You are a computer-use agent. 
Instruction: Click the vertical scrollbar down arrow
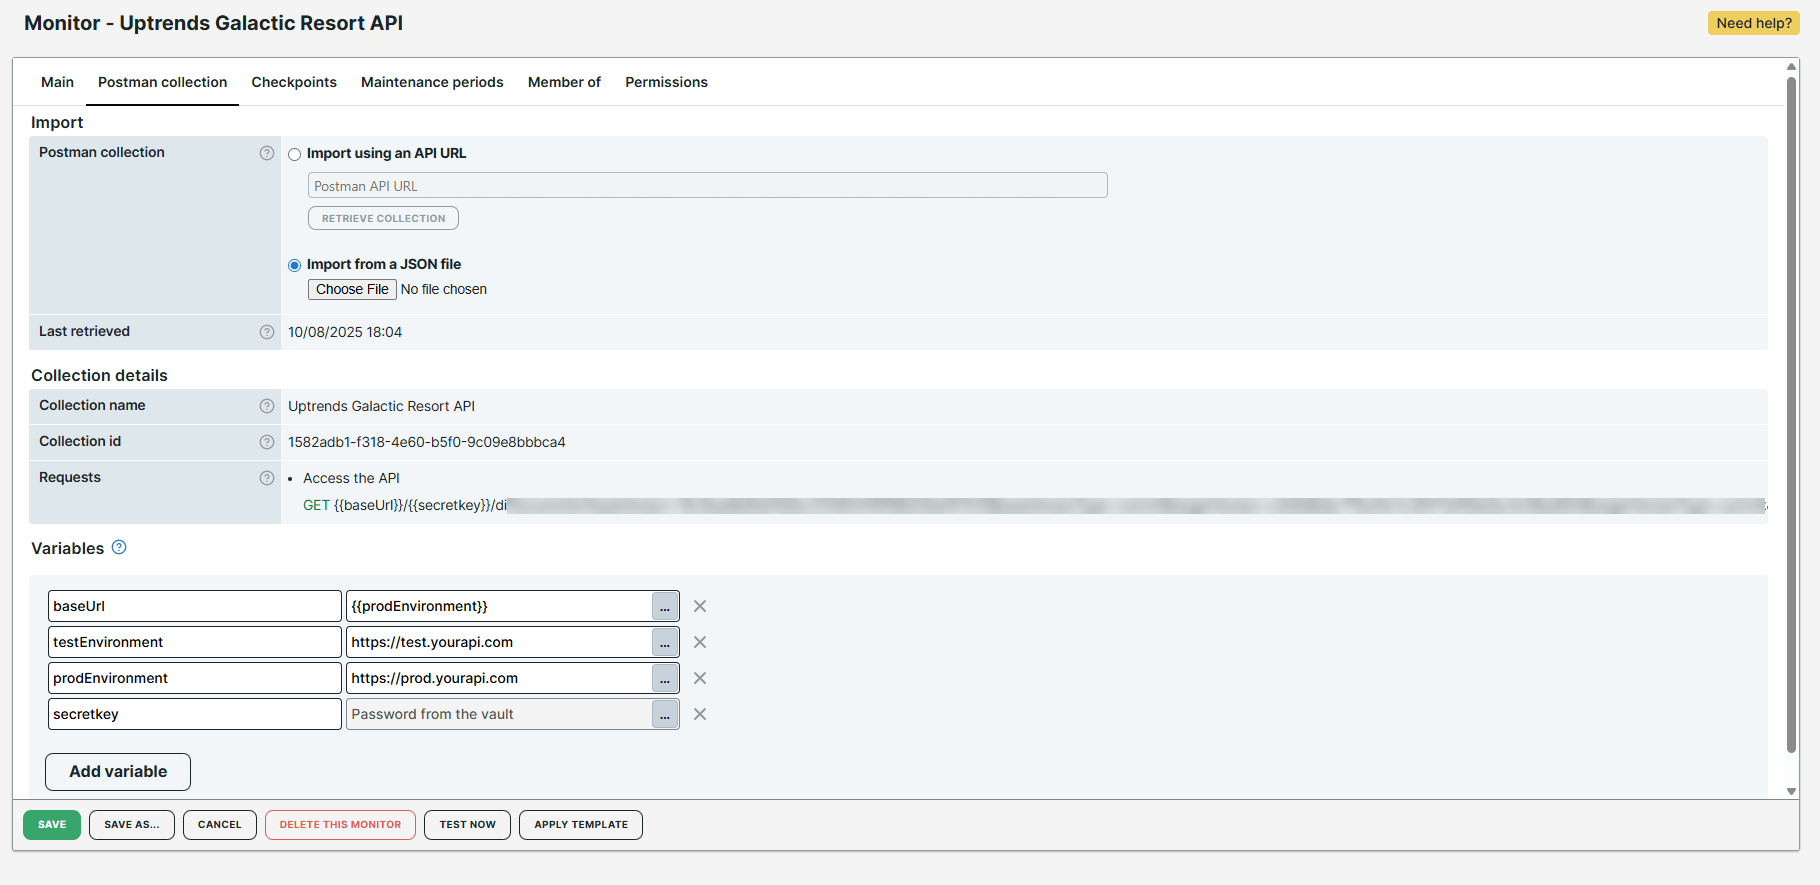click(1791, 791)
